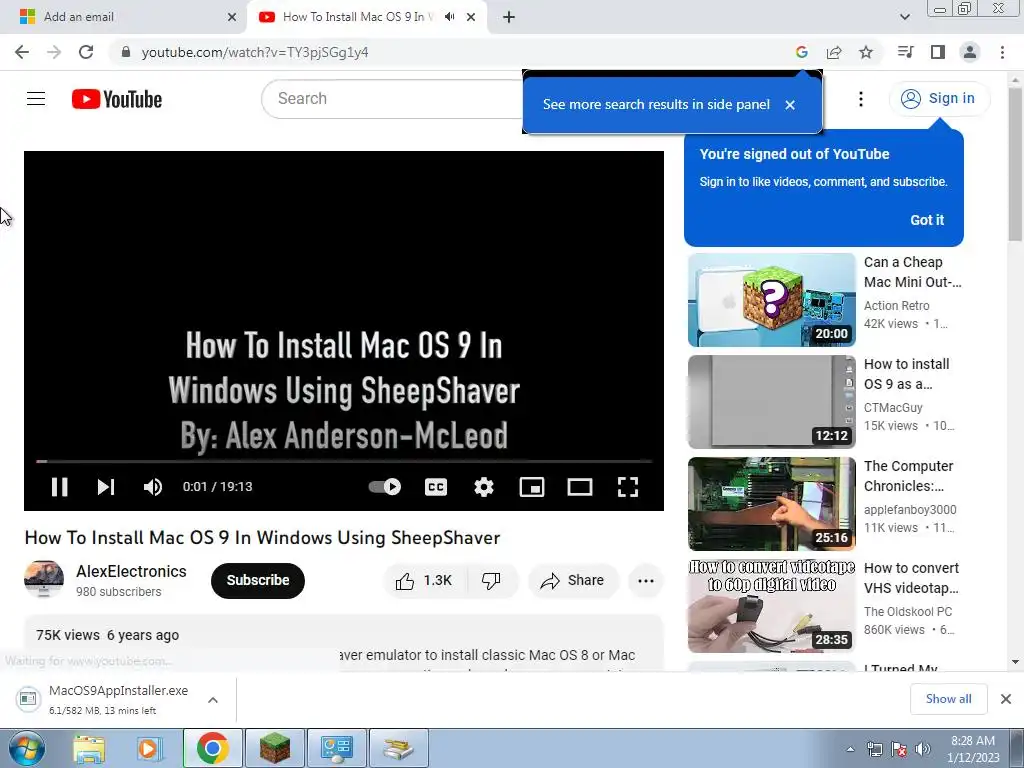The width and height of the screenshot is (1024, 768).
Task: Focus the YouTube Search field
Action: tap(392, 99)
